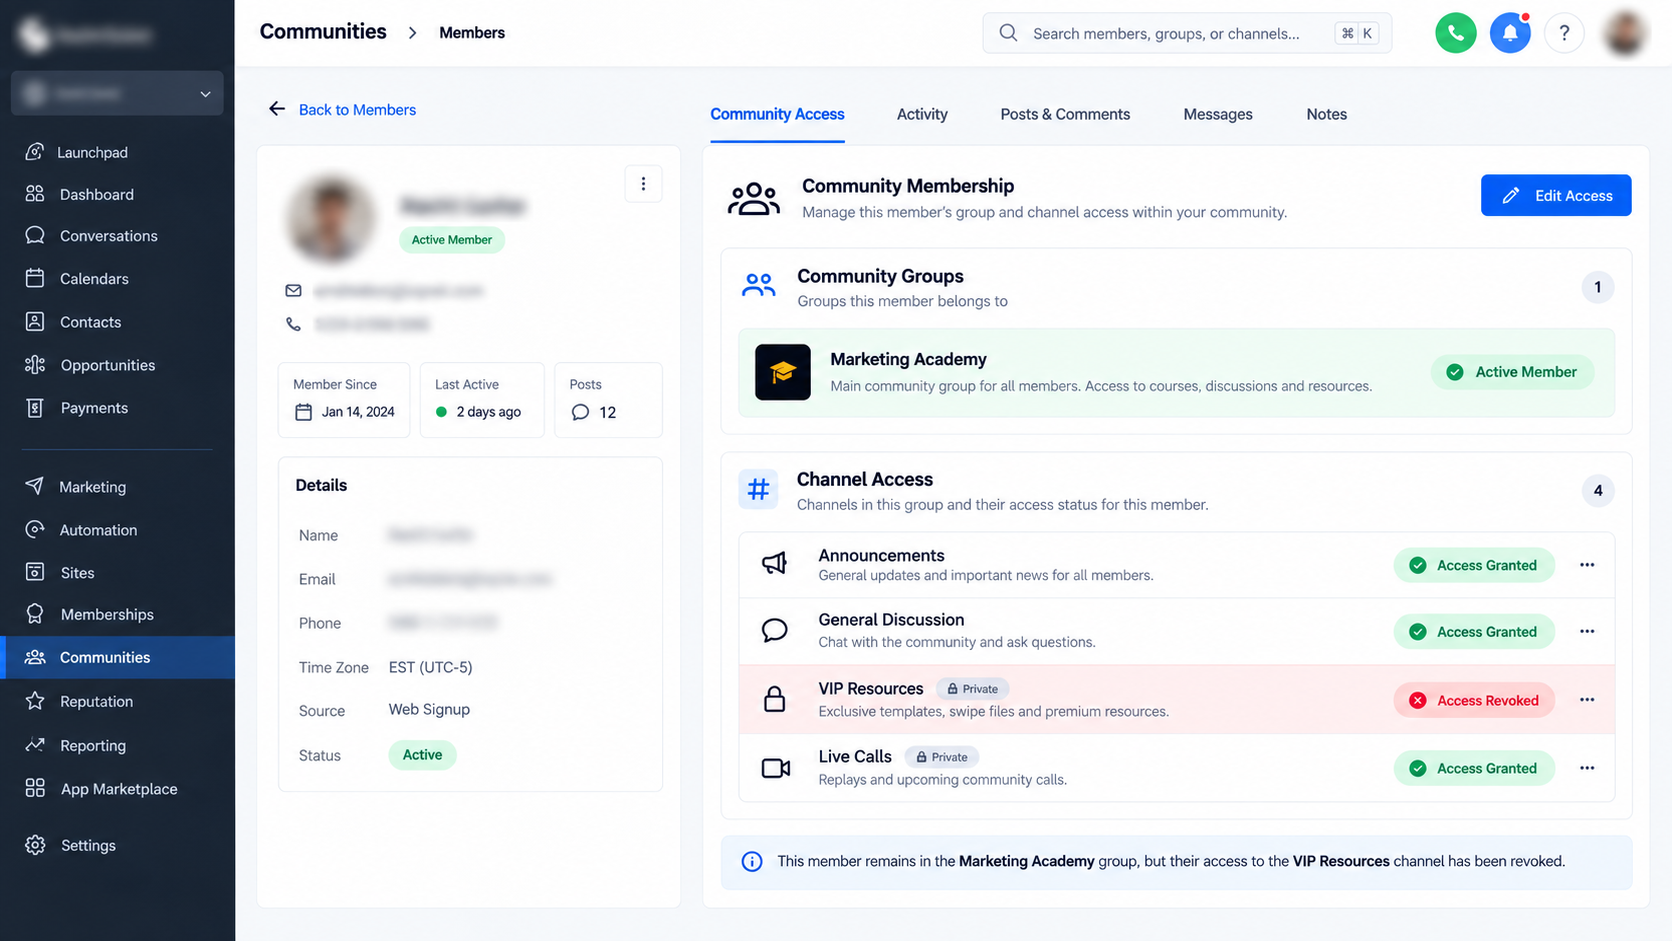Open more options for VIP Resources channel

click(1587, 700)
